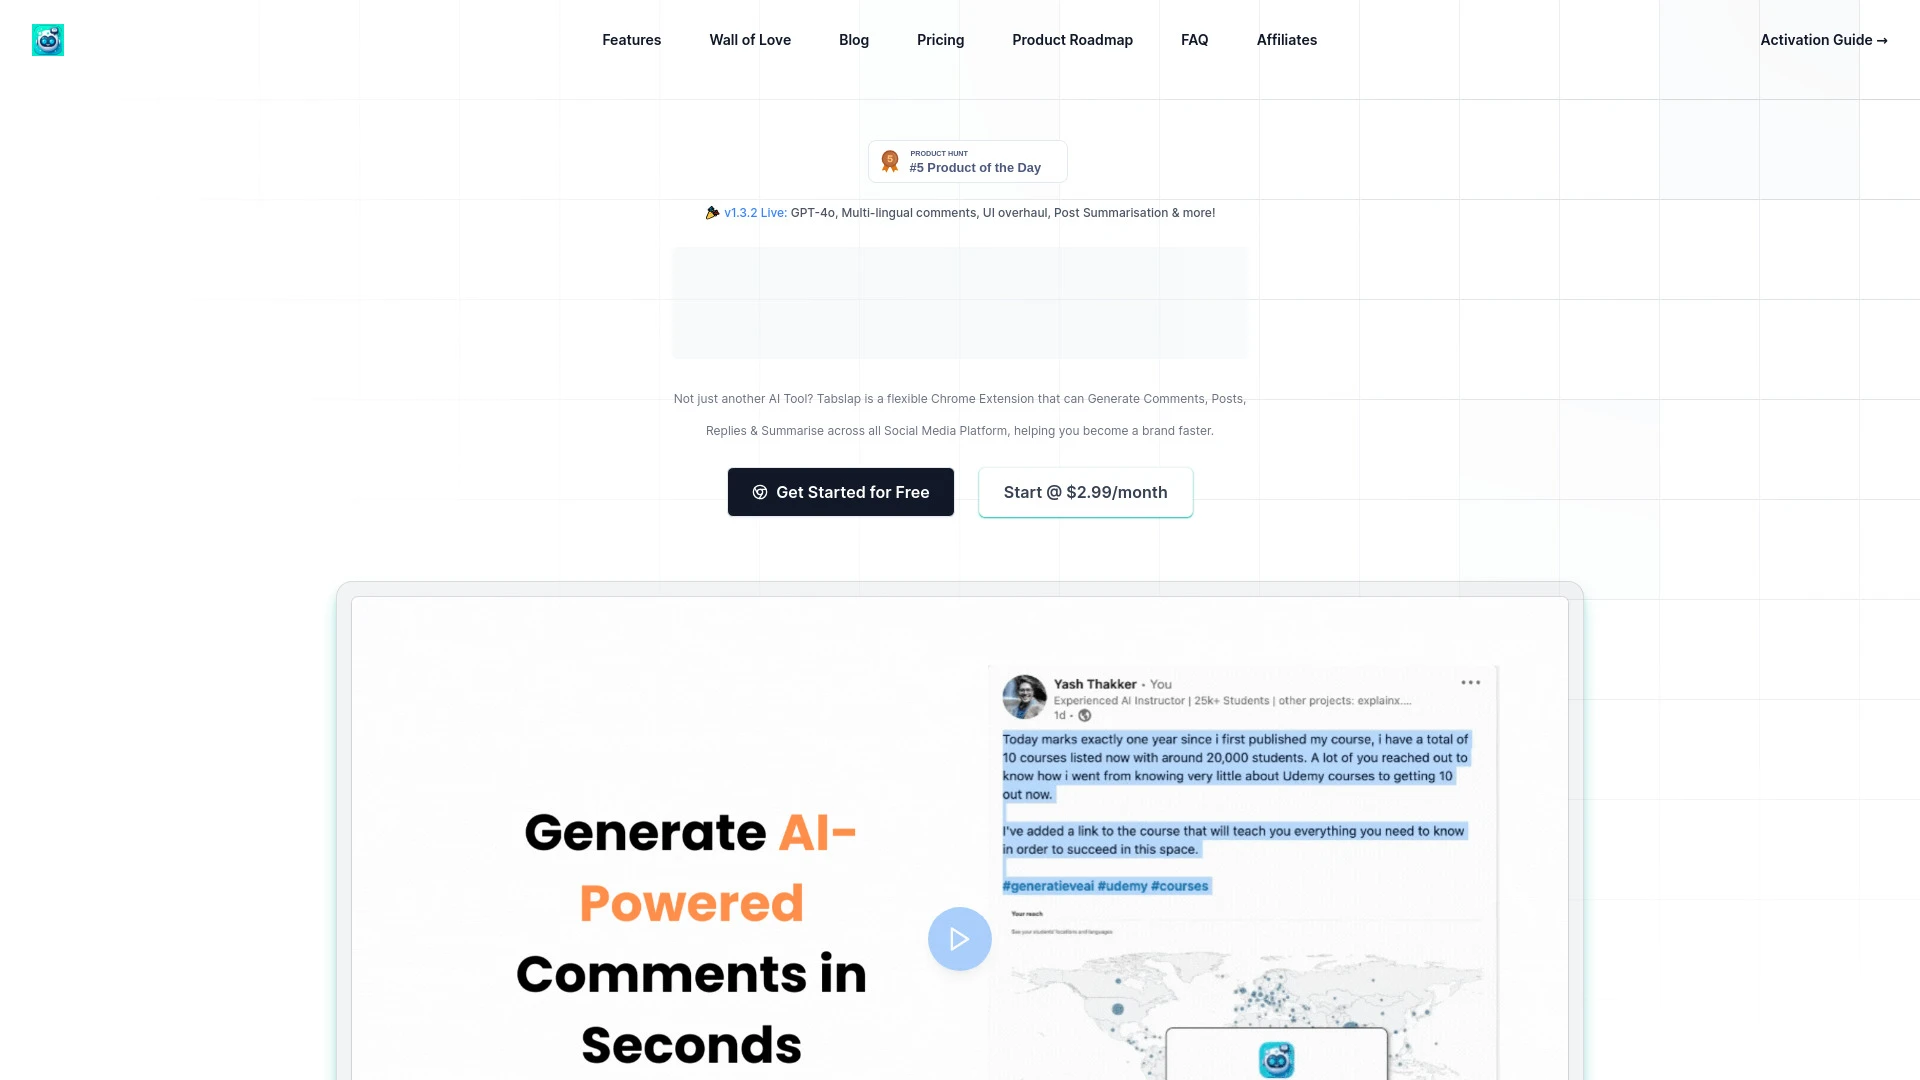Click the Activation Guide arrow link
The image size is (1920, 1080).
click(1824, 40)
